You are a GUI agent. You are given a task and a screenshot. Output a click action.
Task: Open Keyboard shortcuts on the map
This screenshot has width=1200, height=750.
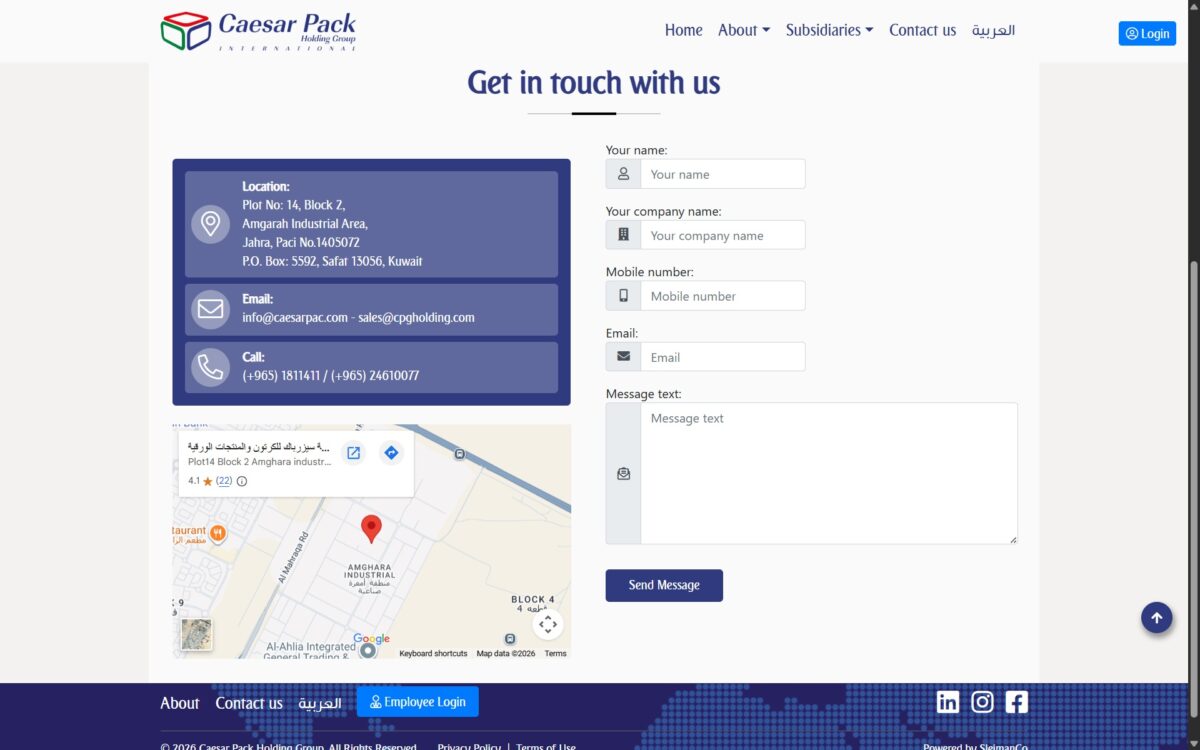pos(433,653)
